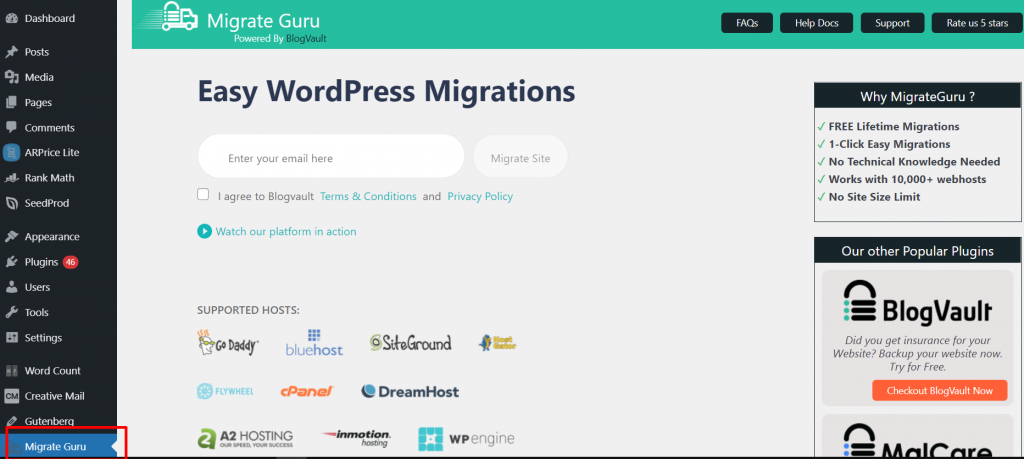The image size is (1024, 459).
Task: Click the email input field
Action: (331, 156)
